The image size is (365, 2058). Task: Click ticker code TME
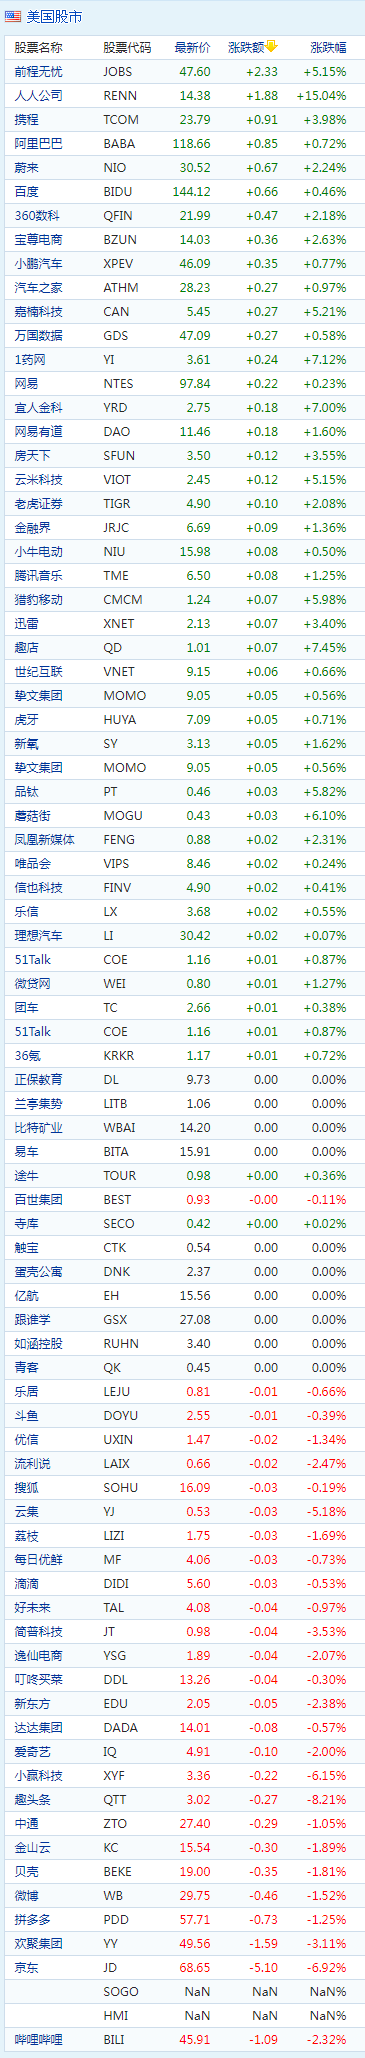coord(115,575)
